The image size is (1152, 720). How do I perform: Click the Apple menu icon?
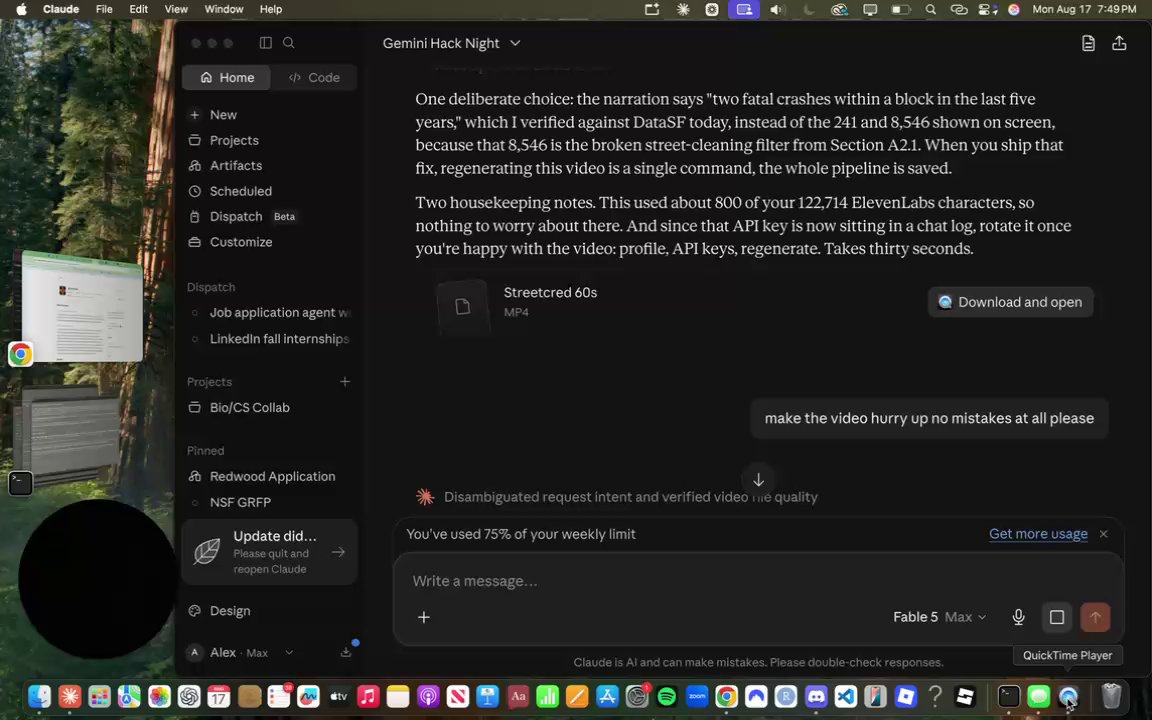tap(21, 10)
